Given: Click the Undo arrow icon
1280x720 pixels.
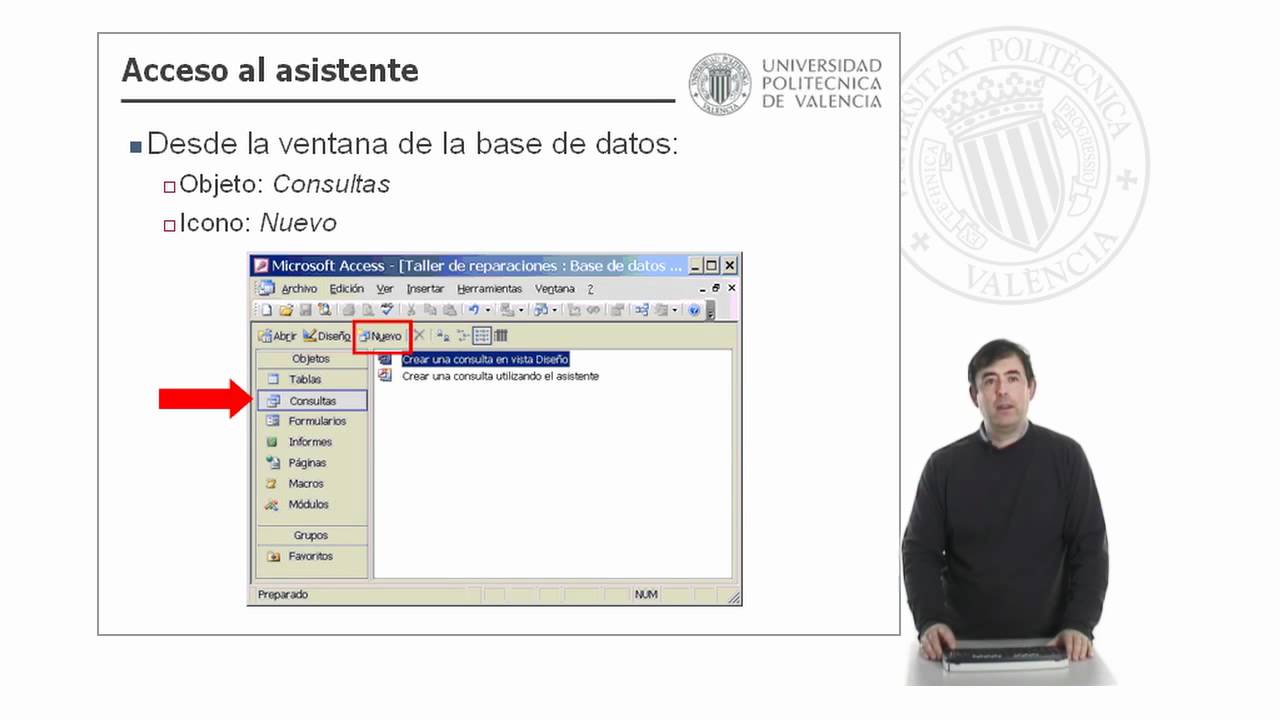Looking at the screenshot, I should 474,310.
